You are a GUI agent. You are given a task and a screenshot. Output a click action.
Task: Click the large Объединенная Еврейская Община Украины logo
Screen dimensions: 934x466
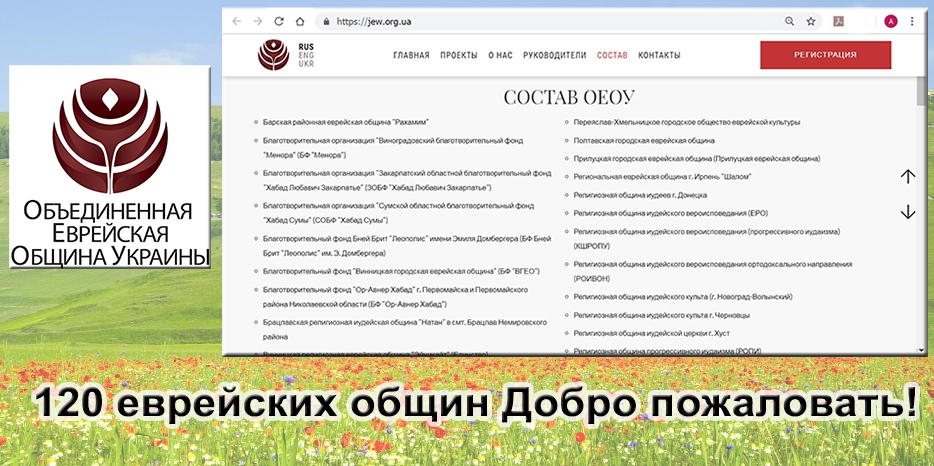110,166
